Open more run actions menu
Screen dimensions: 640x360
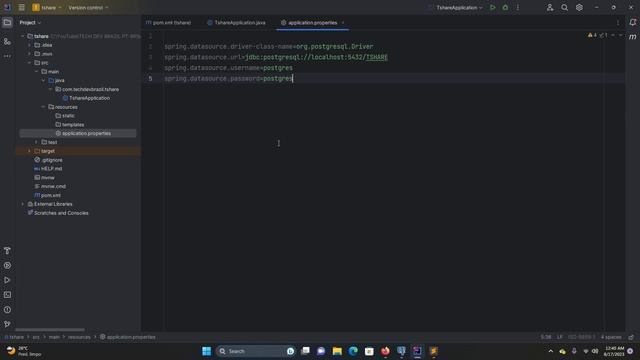tap(518, 7)
